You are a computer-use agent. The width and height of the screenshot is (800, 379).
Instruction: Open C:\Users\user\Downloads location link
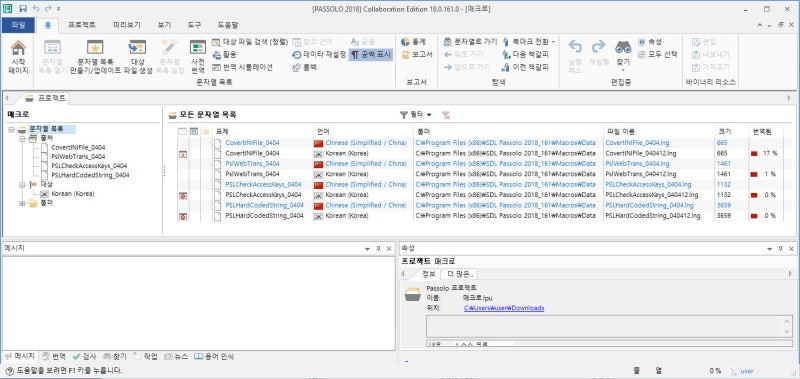(x=504, y=308)
